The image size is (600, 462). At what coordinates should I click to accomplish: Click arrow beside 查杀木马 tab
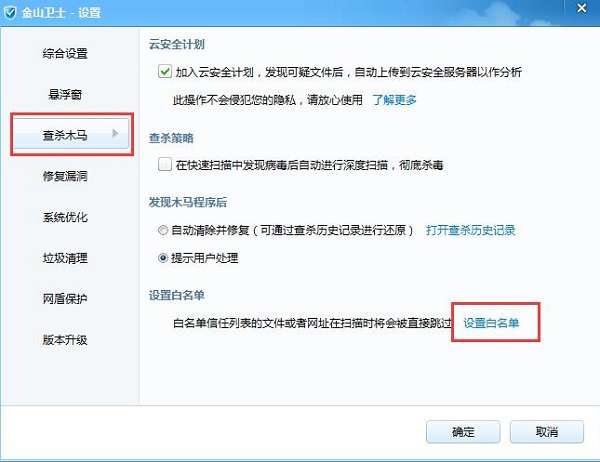115,133
